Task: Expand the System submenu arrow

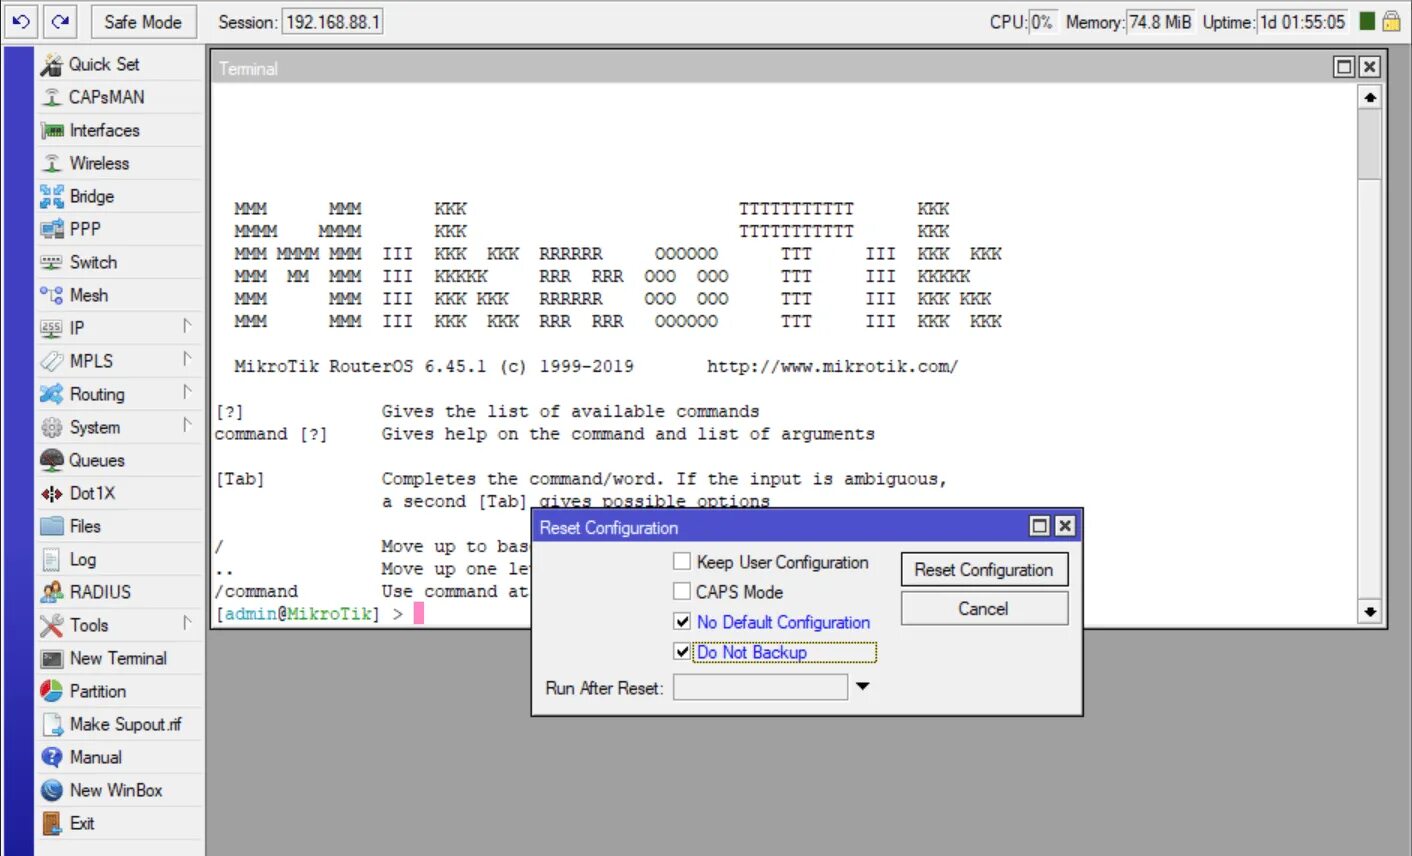Action: pos(187,426)
